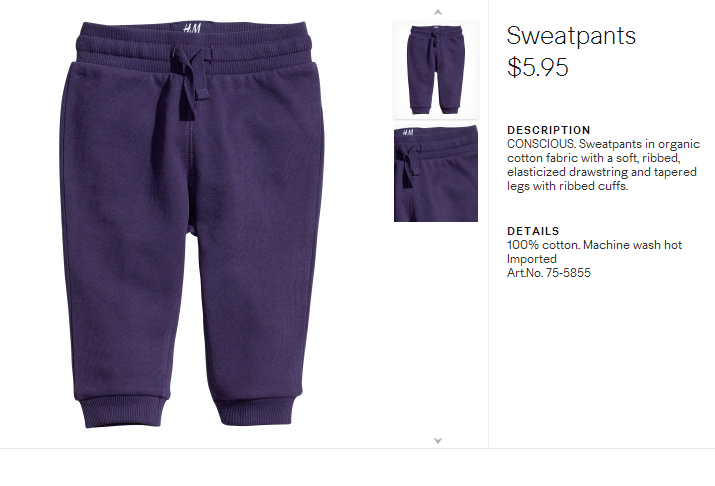The image size is (715, 486).
Task: Click the tapered legs description line
Action: tap(567, 186)
